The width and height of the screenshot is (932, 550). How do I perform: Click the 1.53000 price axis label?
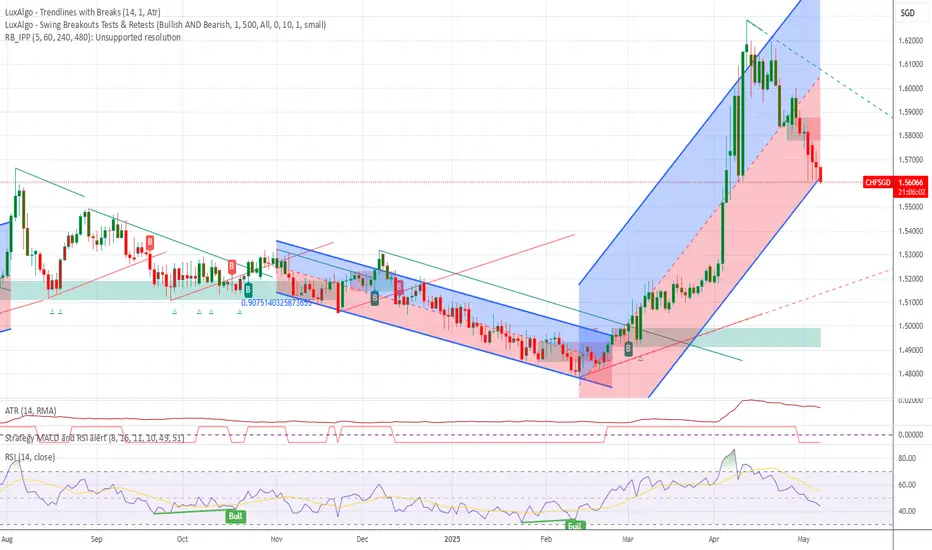[x=911, y=254]
